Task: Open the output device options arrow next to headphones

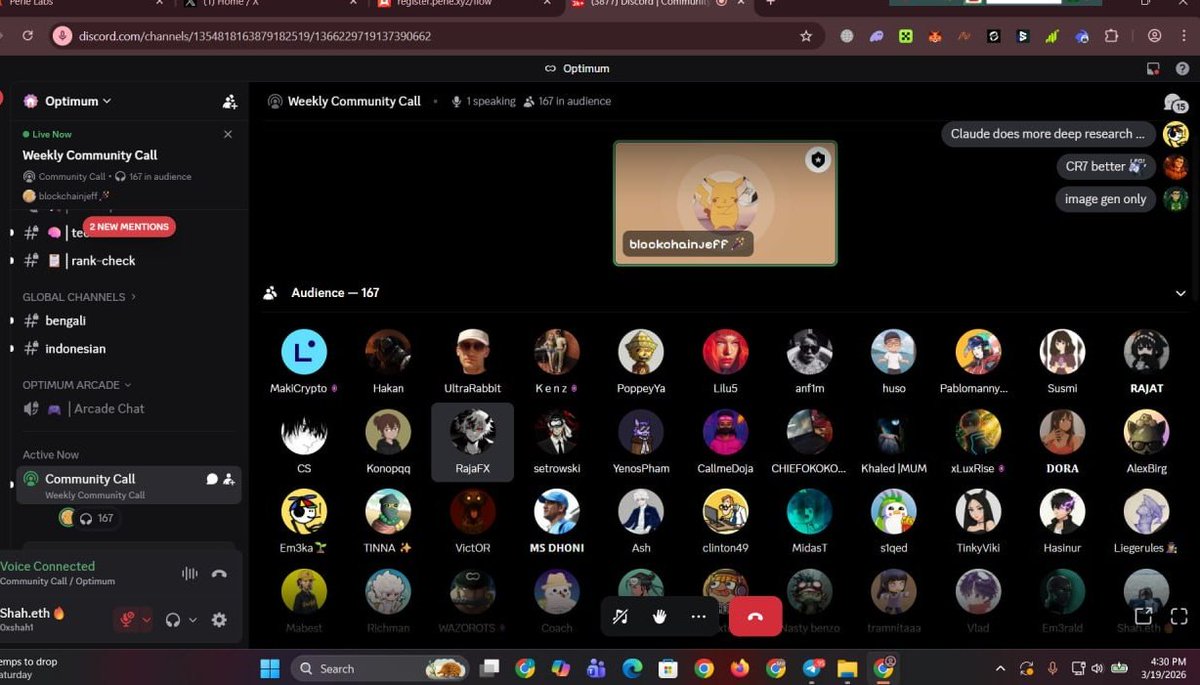Action: 193,620
